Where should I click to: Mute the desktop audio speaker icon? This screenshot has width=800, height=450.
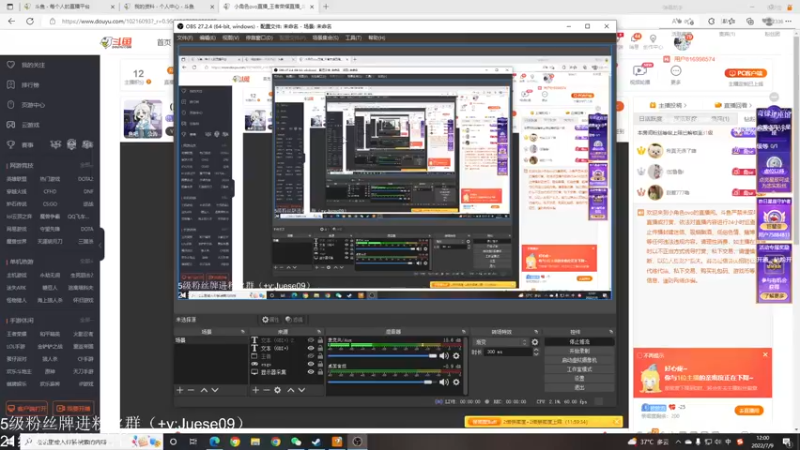click(x=444, y=382)
